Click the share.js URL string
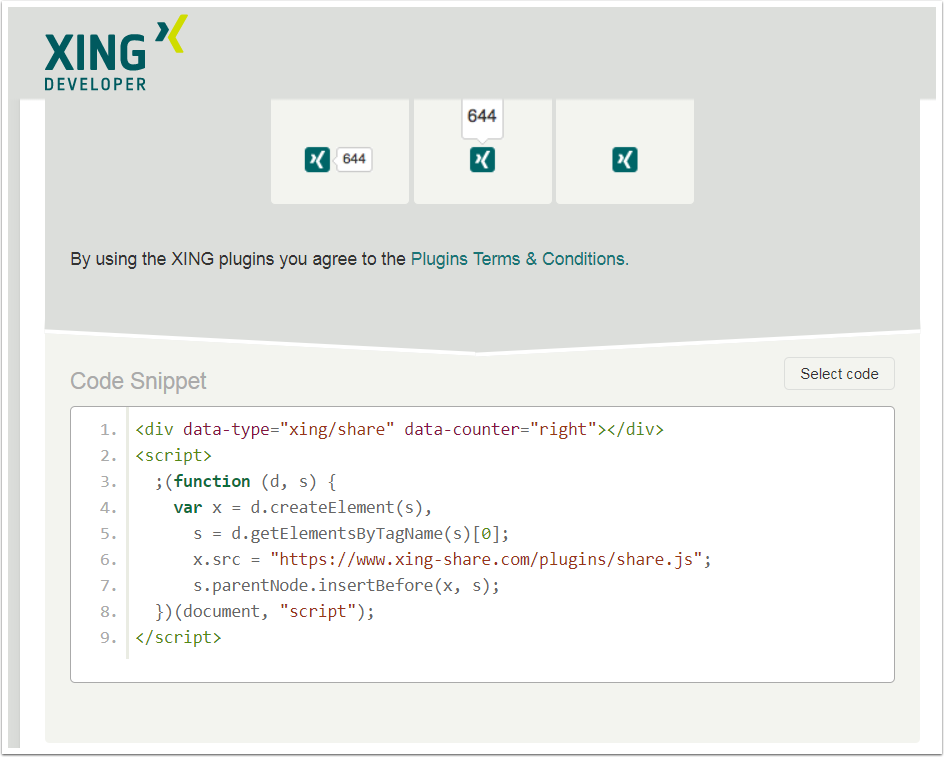The height and width of the screenshot is (757, 944). click(486, 559)
